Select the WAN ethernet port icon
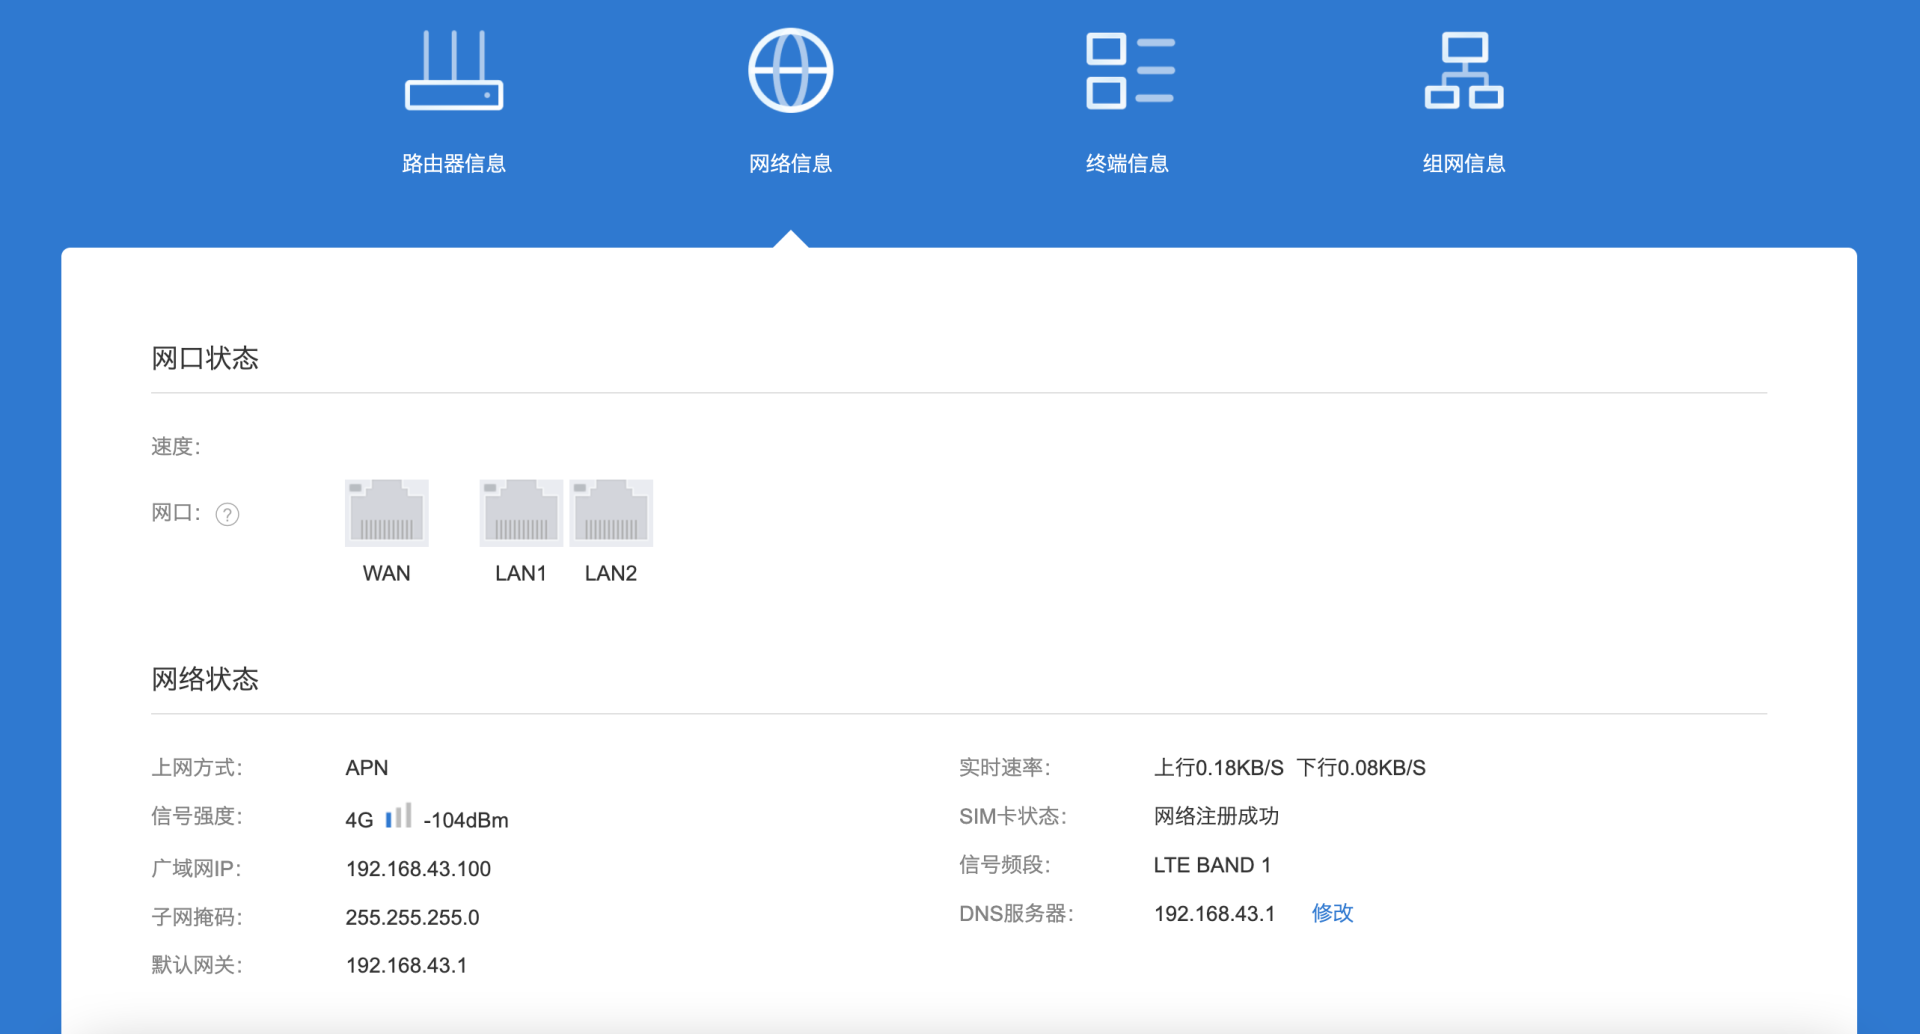This screenshot has width=1920, height=1034. click(387, 513)
